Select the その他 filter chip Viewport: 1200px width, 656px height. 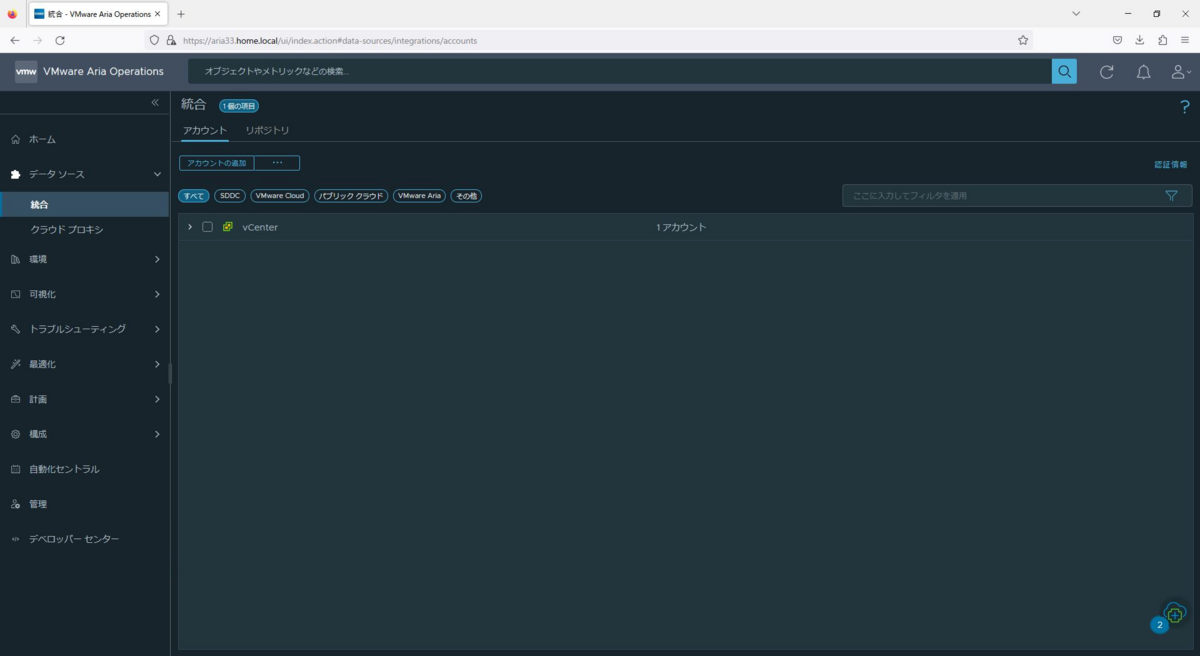[x=466, y=196]
